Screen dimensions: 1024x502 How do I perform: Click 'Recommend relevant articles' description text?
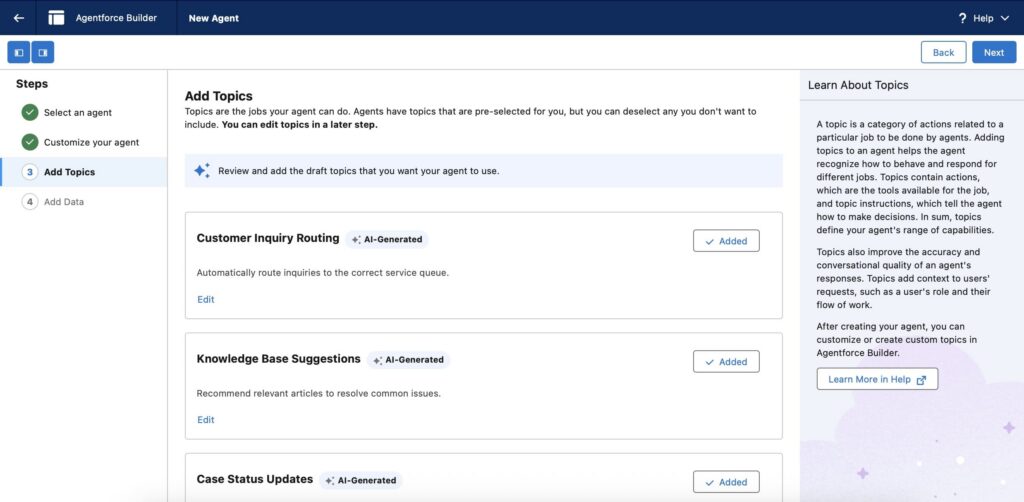(x=319, y=394)
